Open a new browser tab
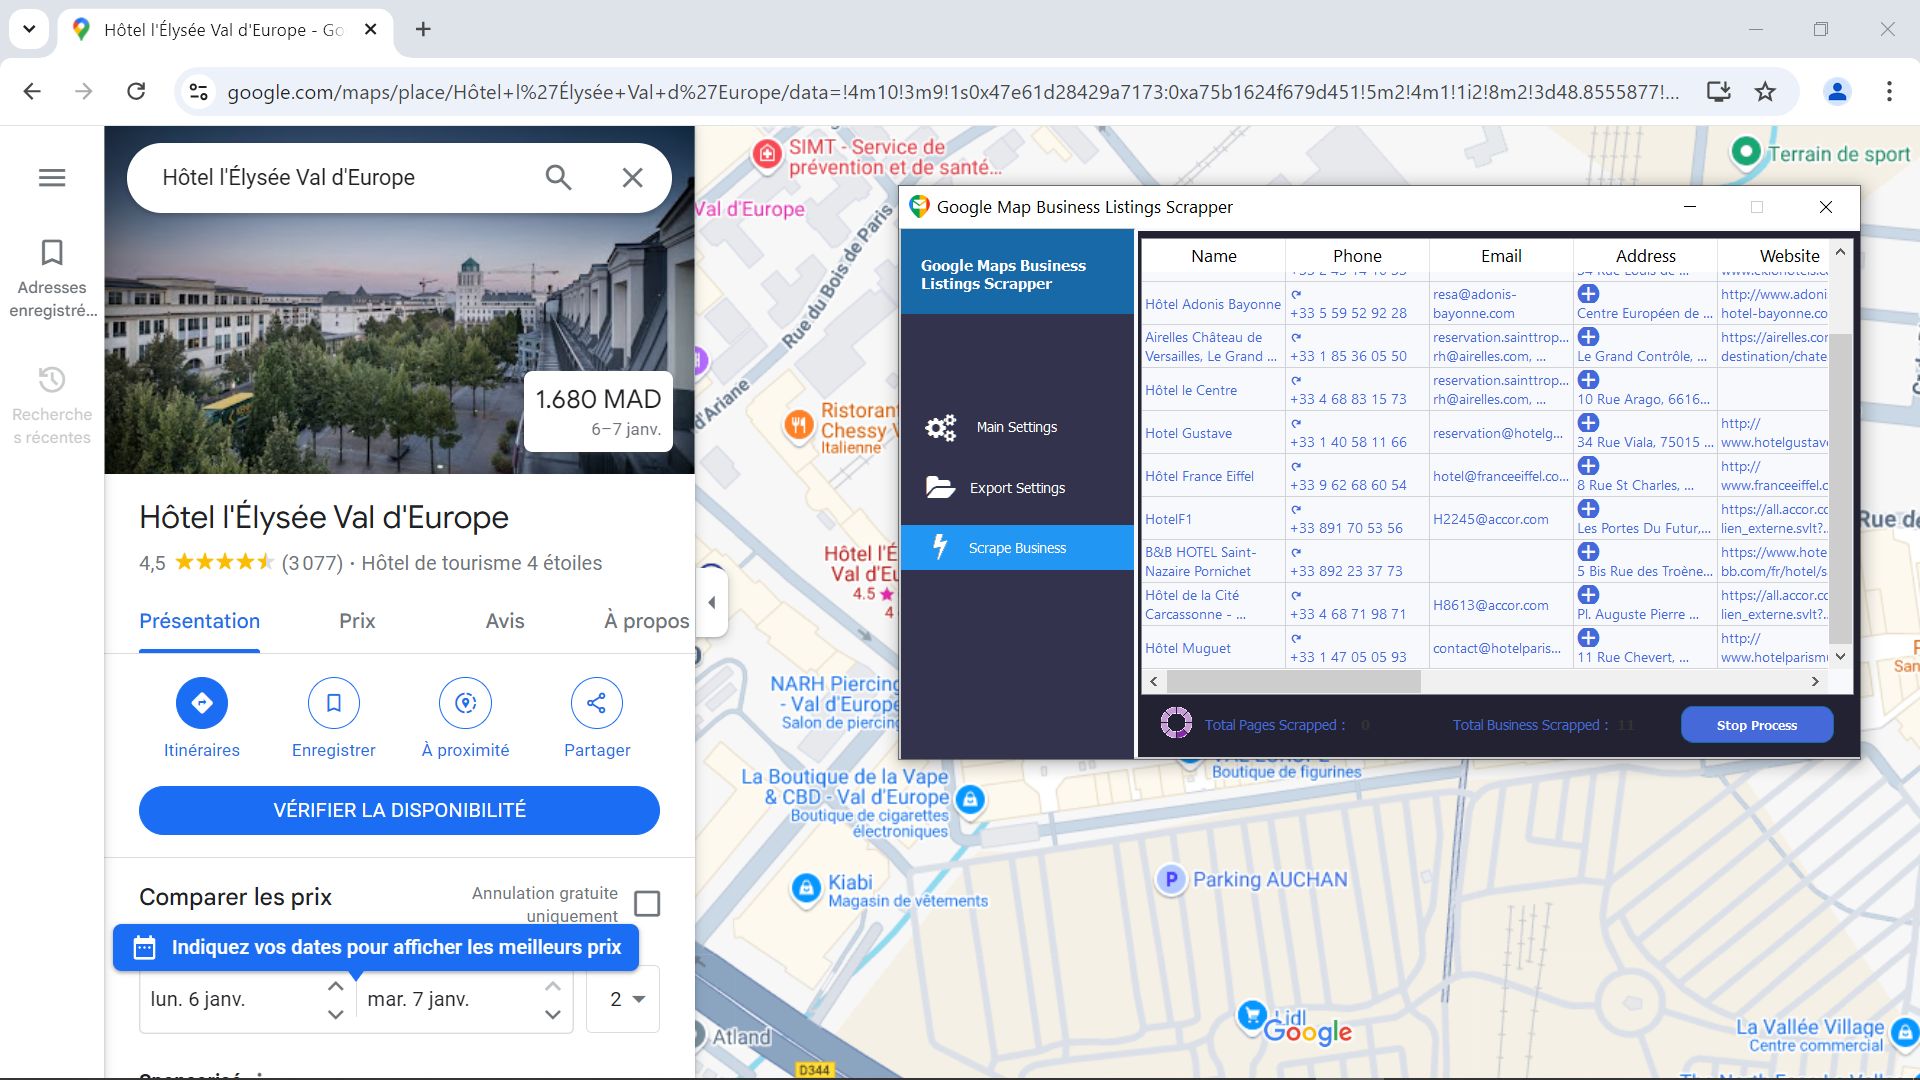Viewport: 1920px width, 1080px height. point(423,29)
